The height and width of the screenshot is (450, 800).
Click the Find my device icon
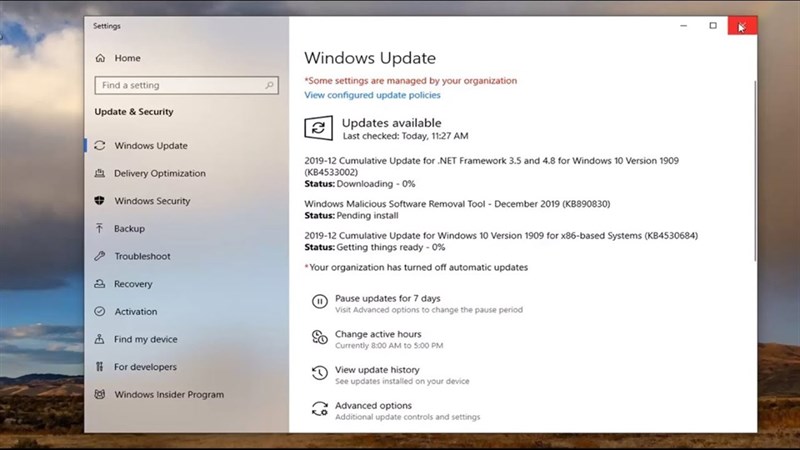(x=100, y=338)
